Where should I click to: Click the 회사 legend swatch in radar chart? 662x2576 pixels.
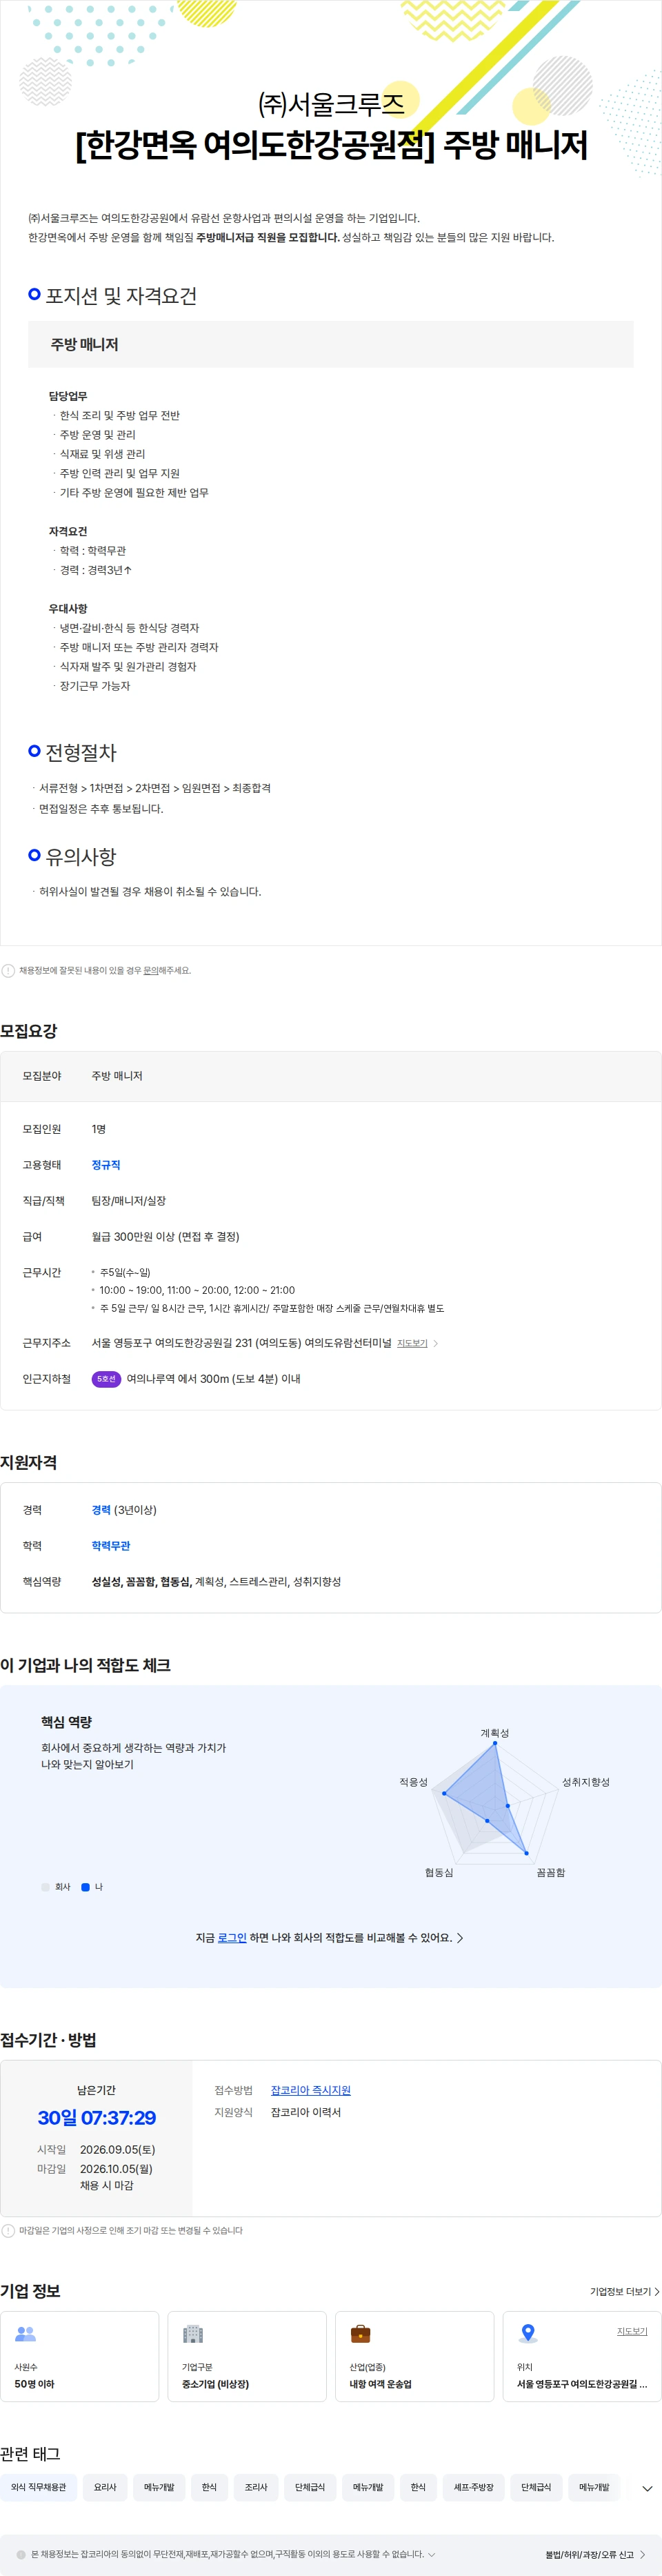(45, 1887)
